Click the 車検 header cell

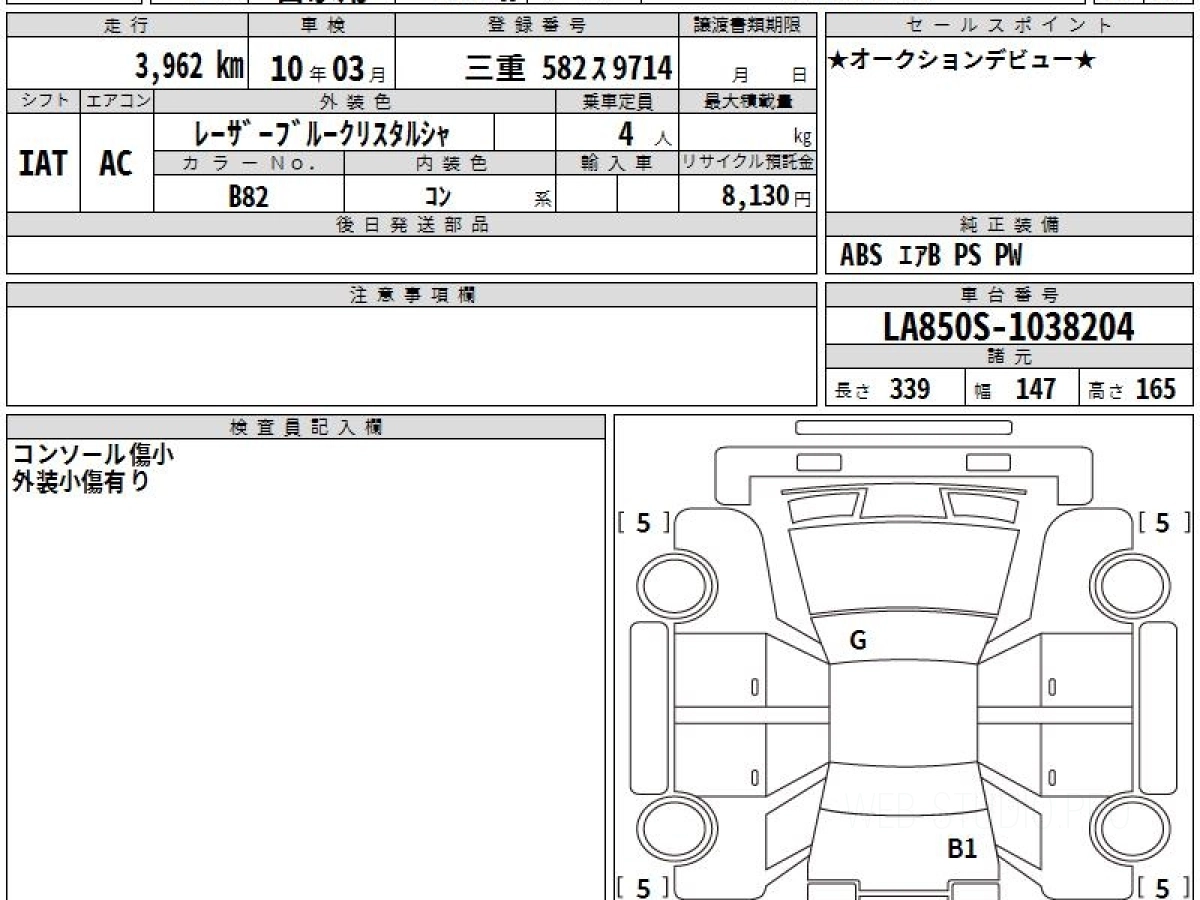(x=321, y=26)
